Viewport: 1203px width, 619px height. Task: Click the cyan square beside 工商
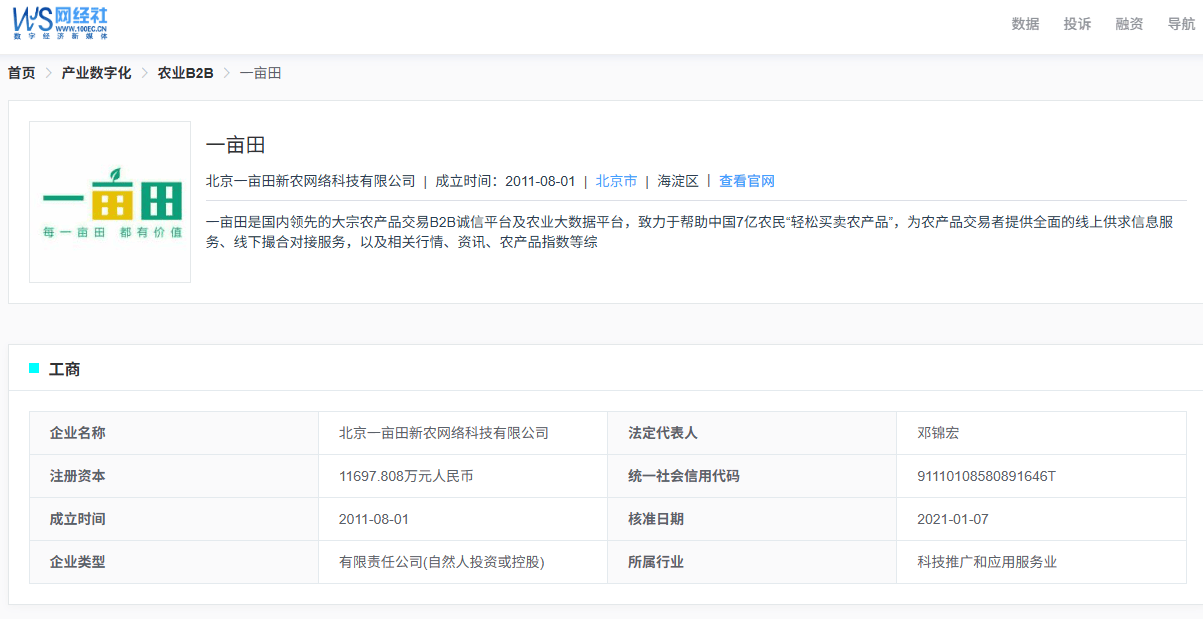[34, 369]
